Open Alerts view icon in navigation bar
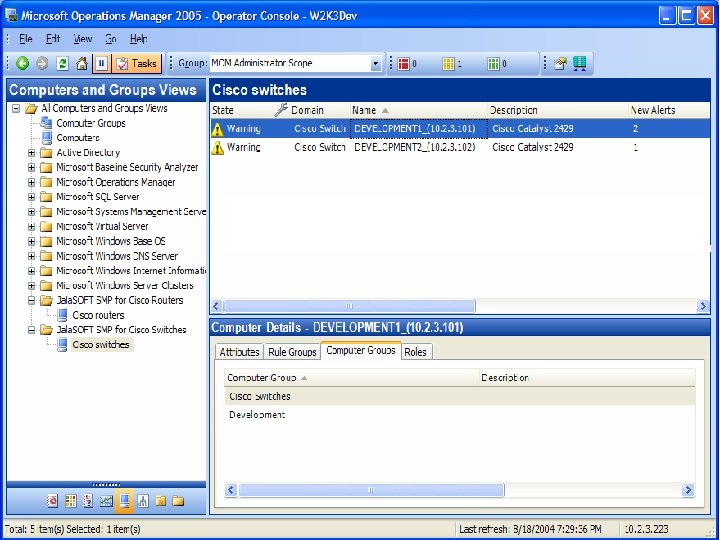 pos(52,501)
